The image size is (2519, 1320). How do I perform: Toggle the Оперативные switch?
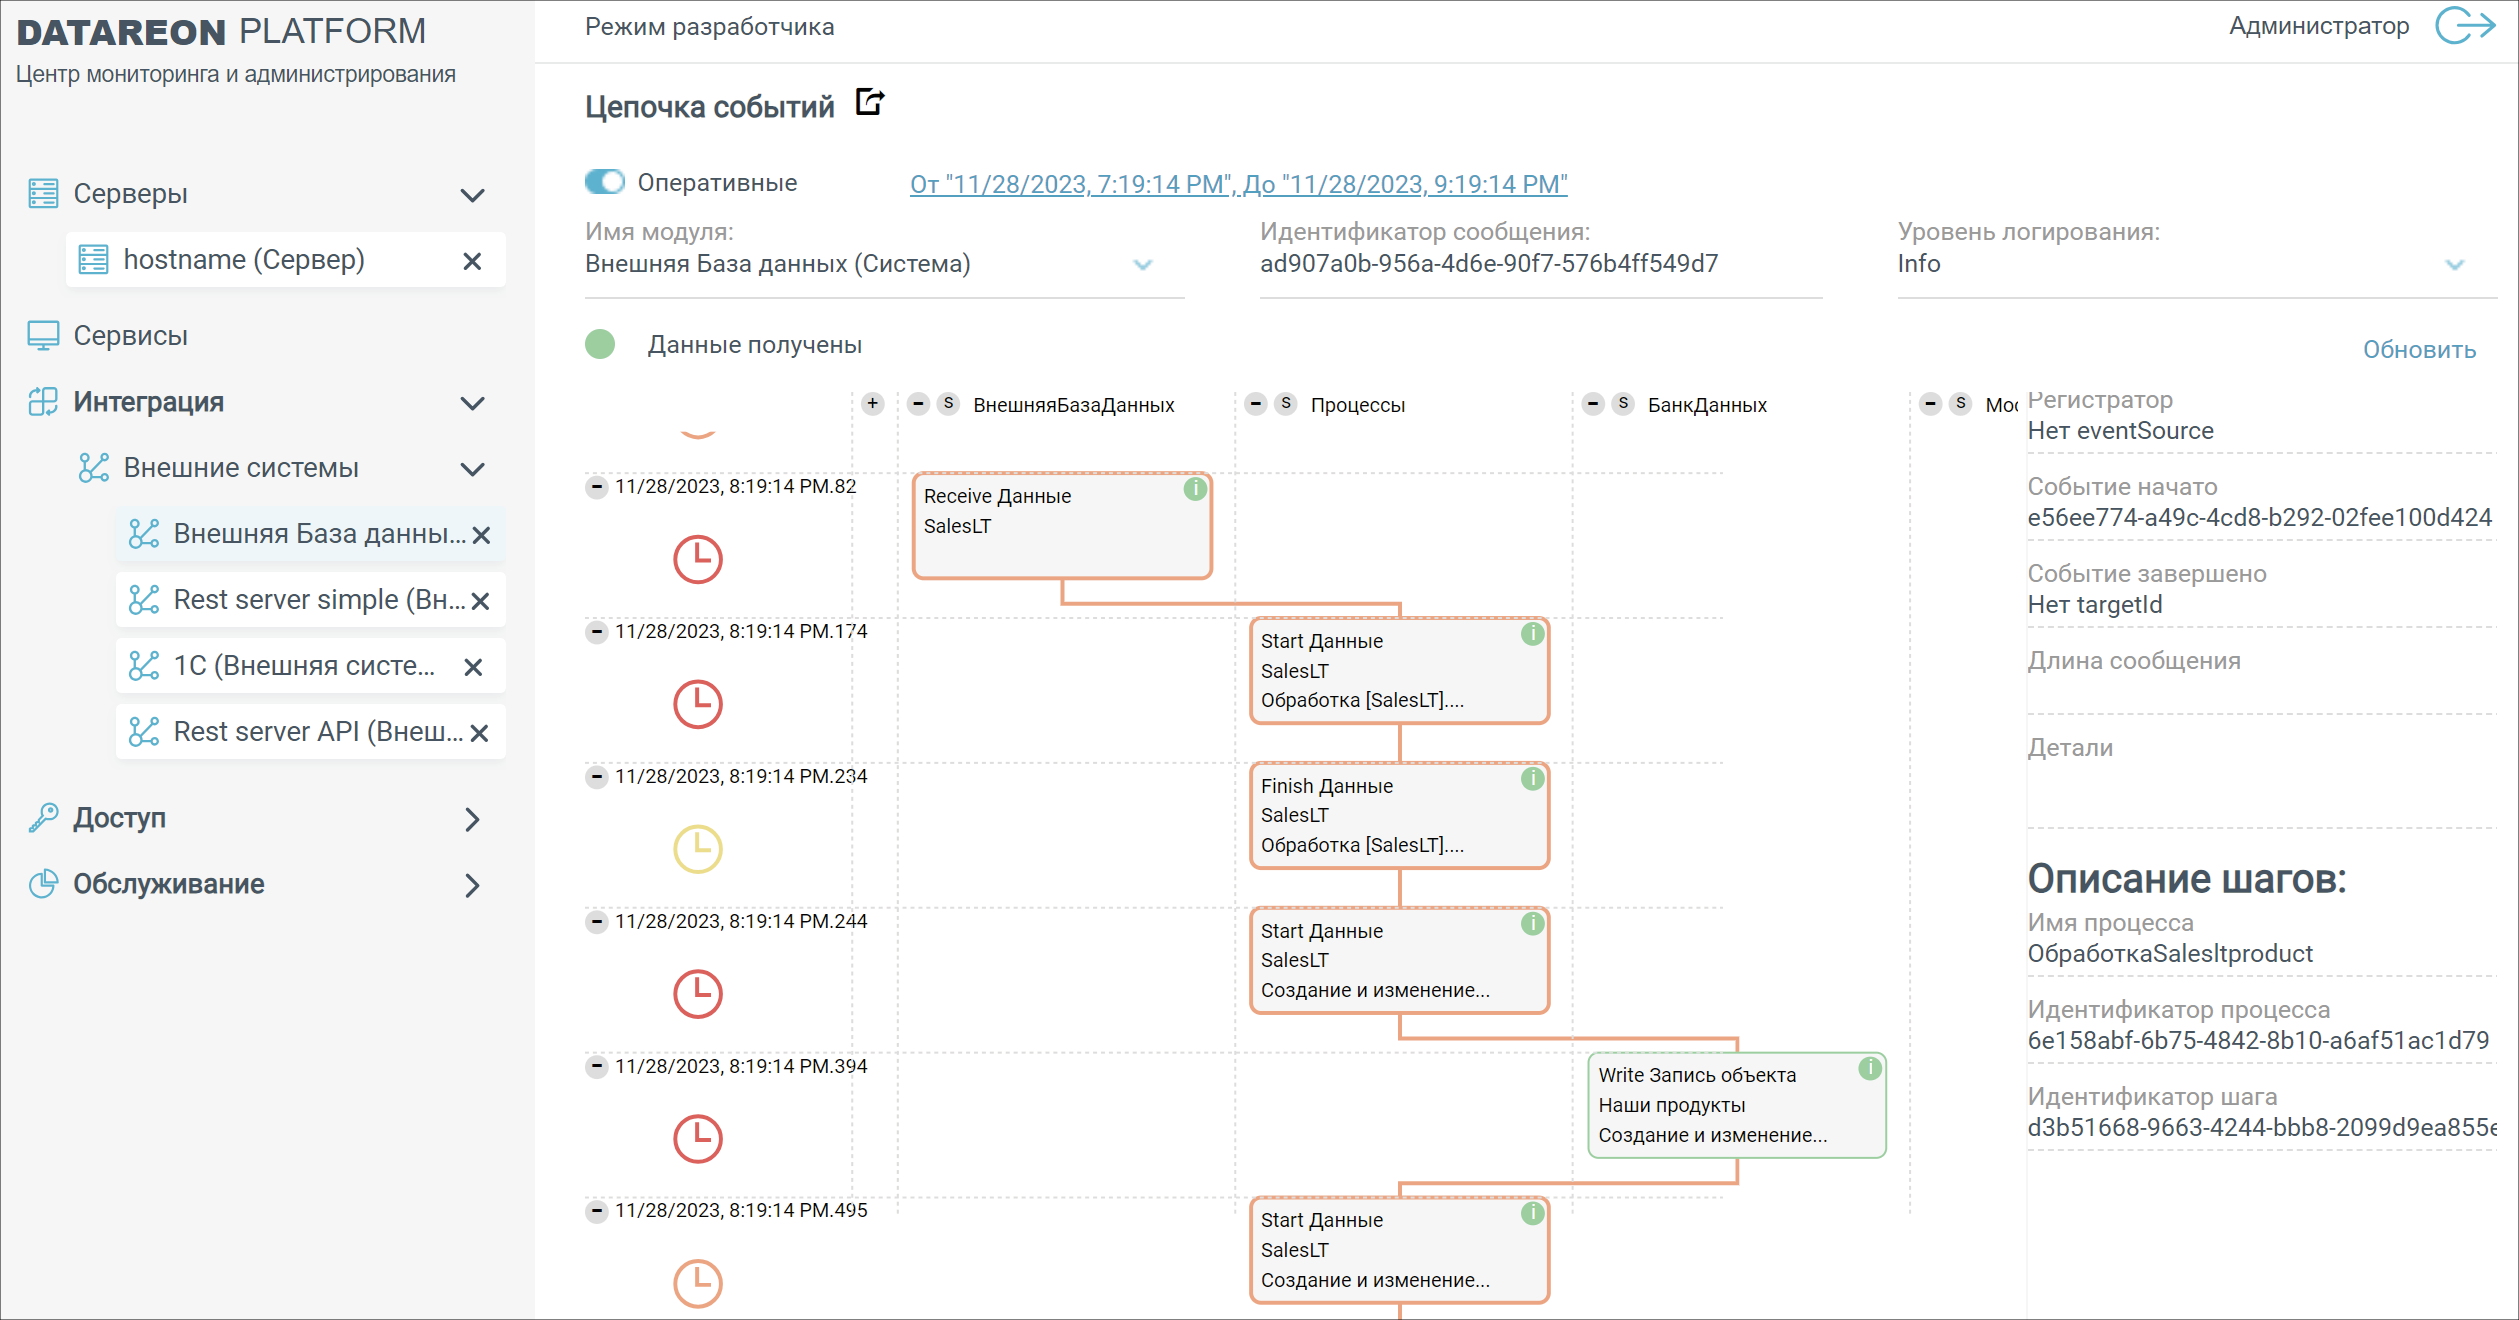click(605, 182)
